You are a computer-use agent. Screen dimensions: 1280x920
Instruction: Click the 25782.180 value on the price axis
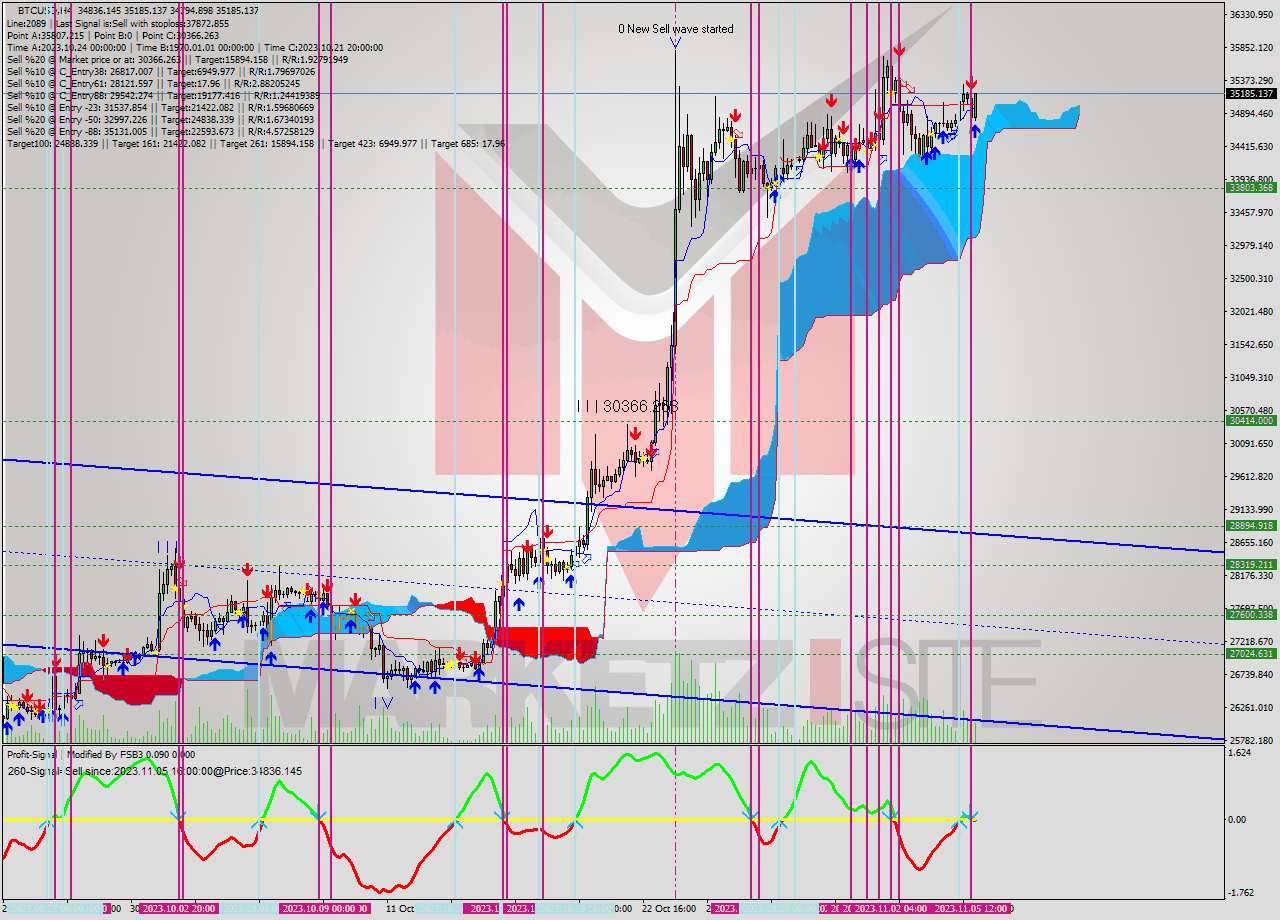1251,740
